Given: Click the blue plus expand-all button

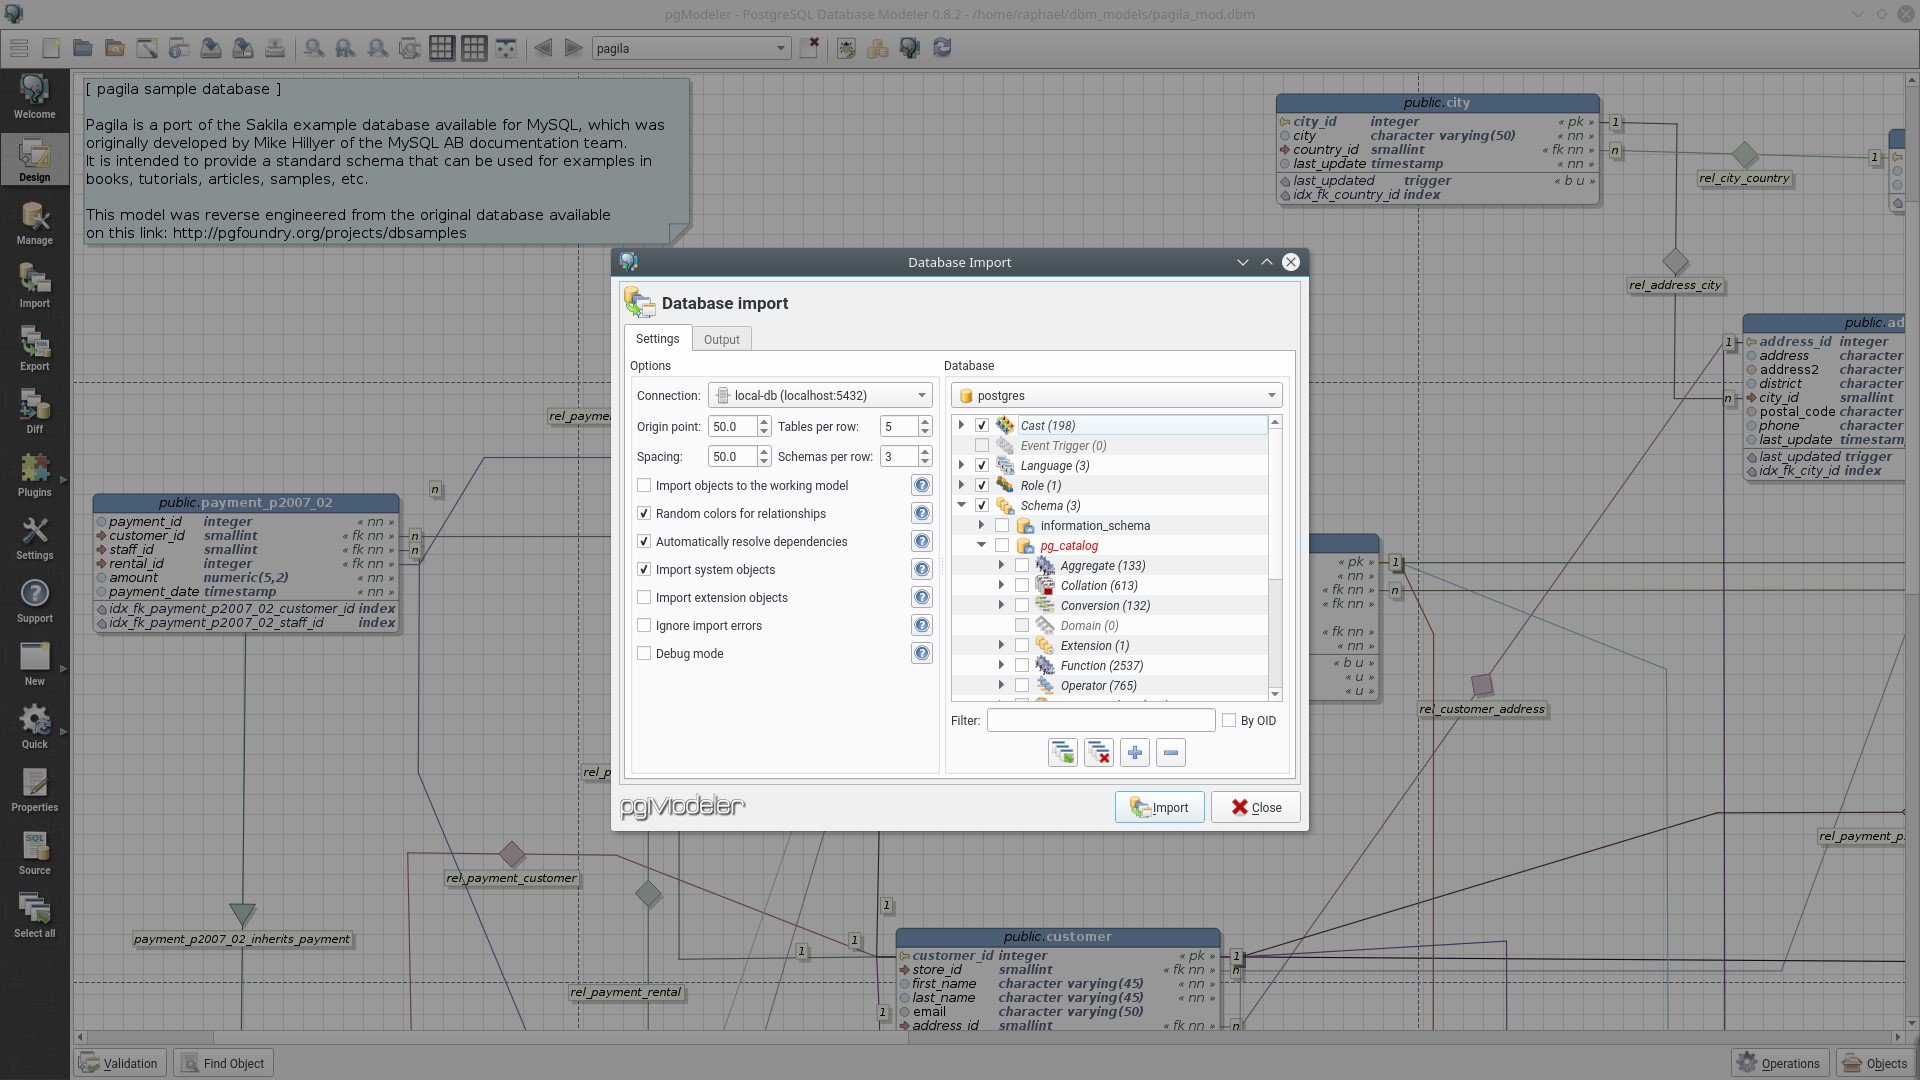Looking at the screenshot, I should click(x=1135, y=752).
